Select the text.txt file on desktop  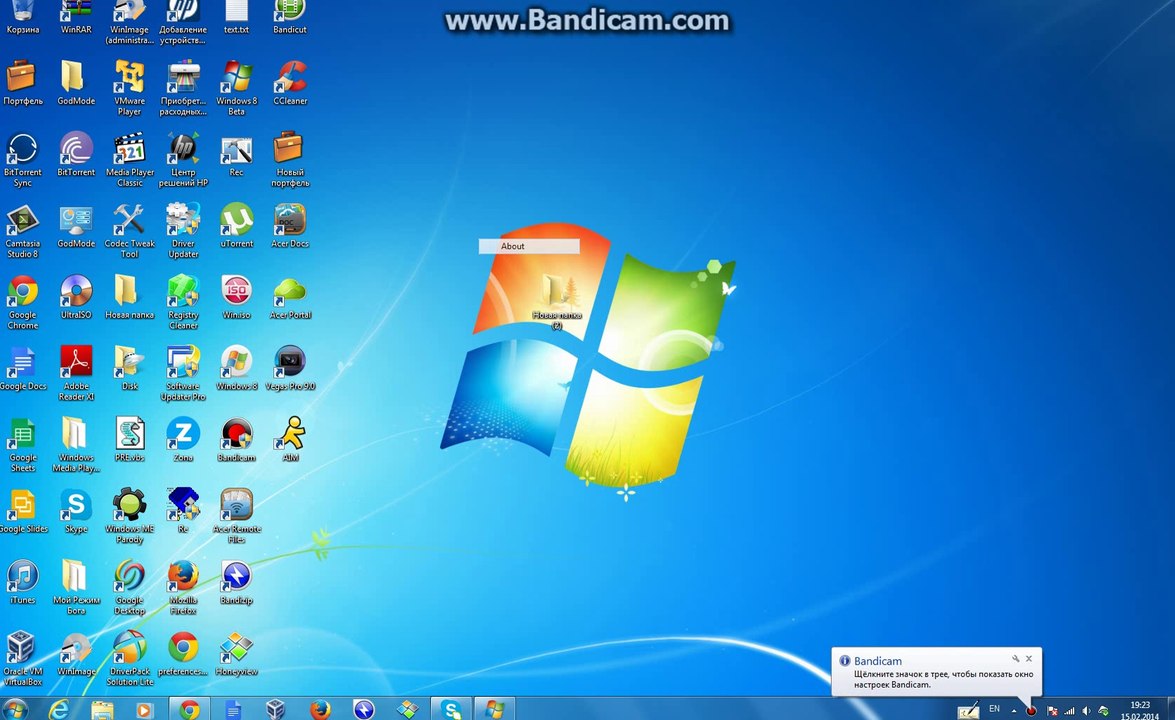click(x=236, y=17)
